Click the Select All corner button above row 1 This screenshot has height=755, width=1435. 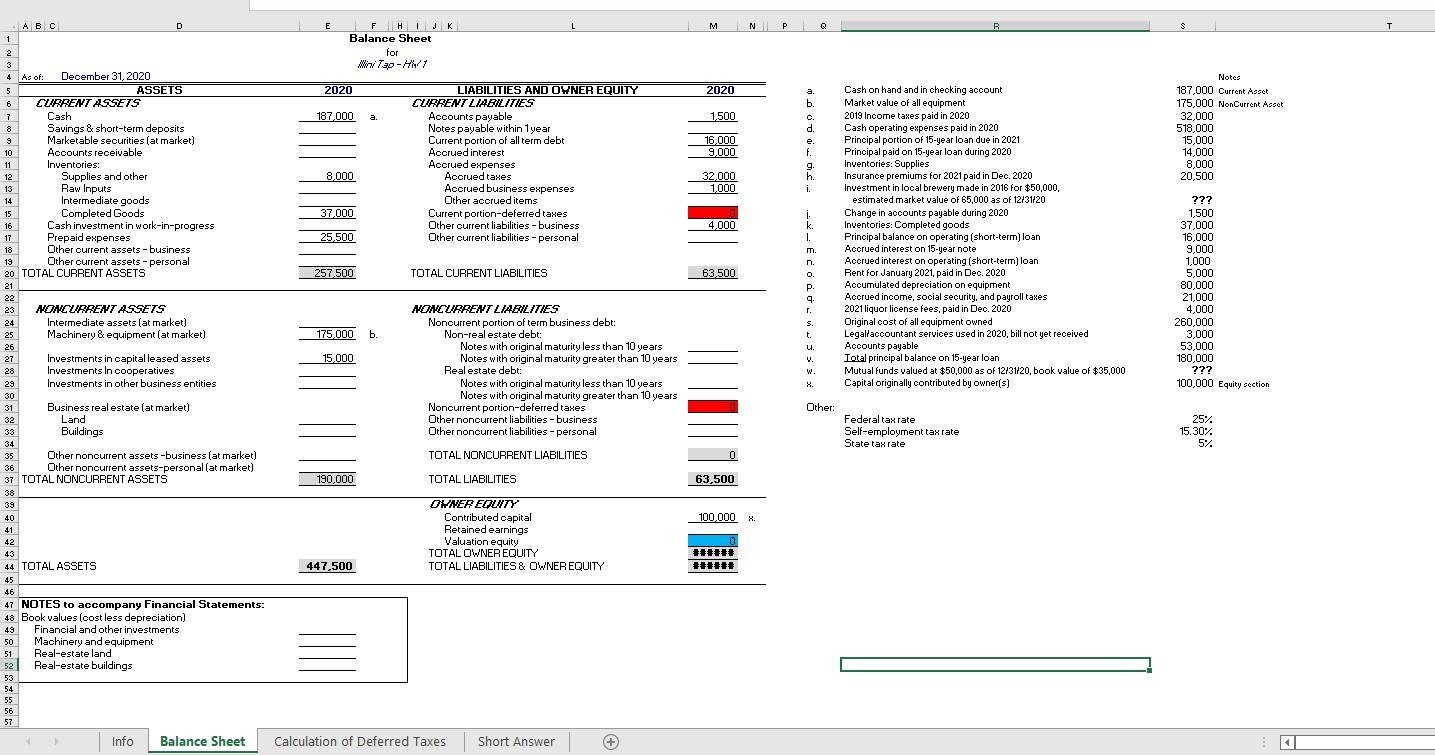[x=8, y=25]
